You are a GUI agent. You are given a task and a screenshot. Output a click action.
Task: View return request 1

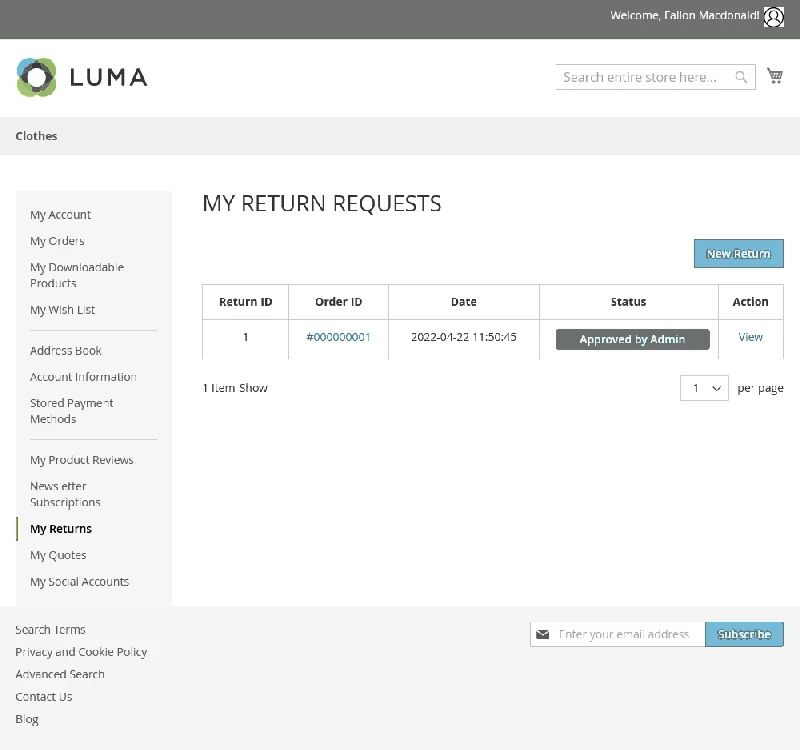(x=751, y=337)
